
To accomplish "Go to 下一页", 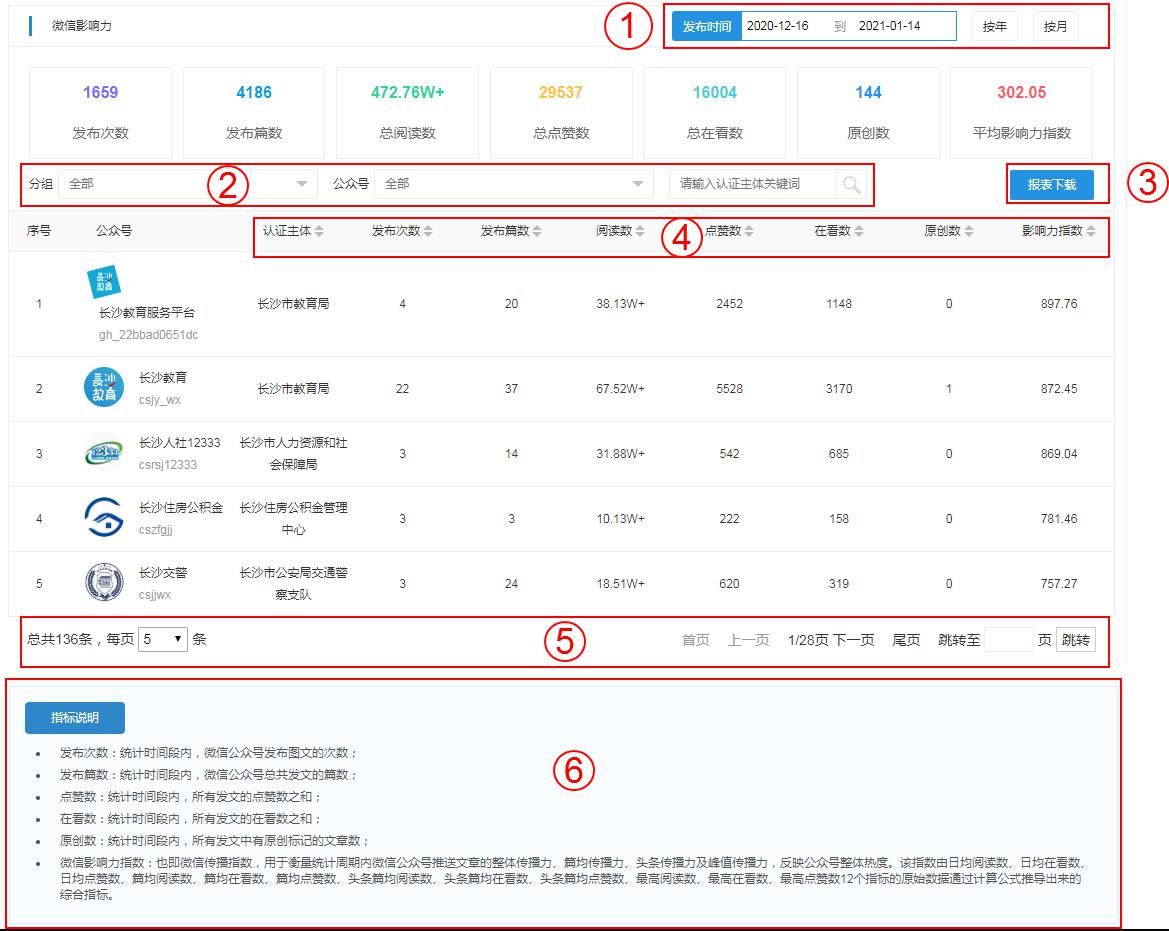I will 853,640.
